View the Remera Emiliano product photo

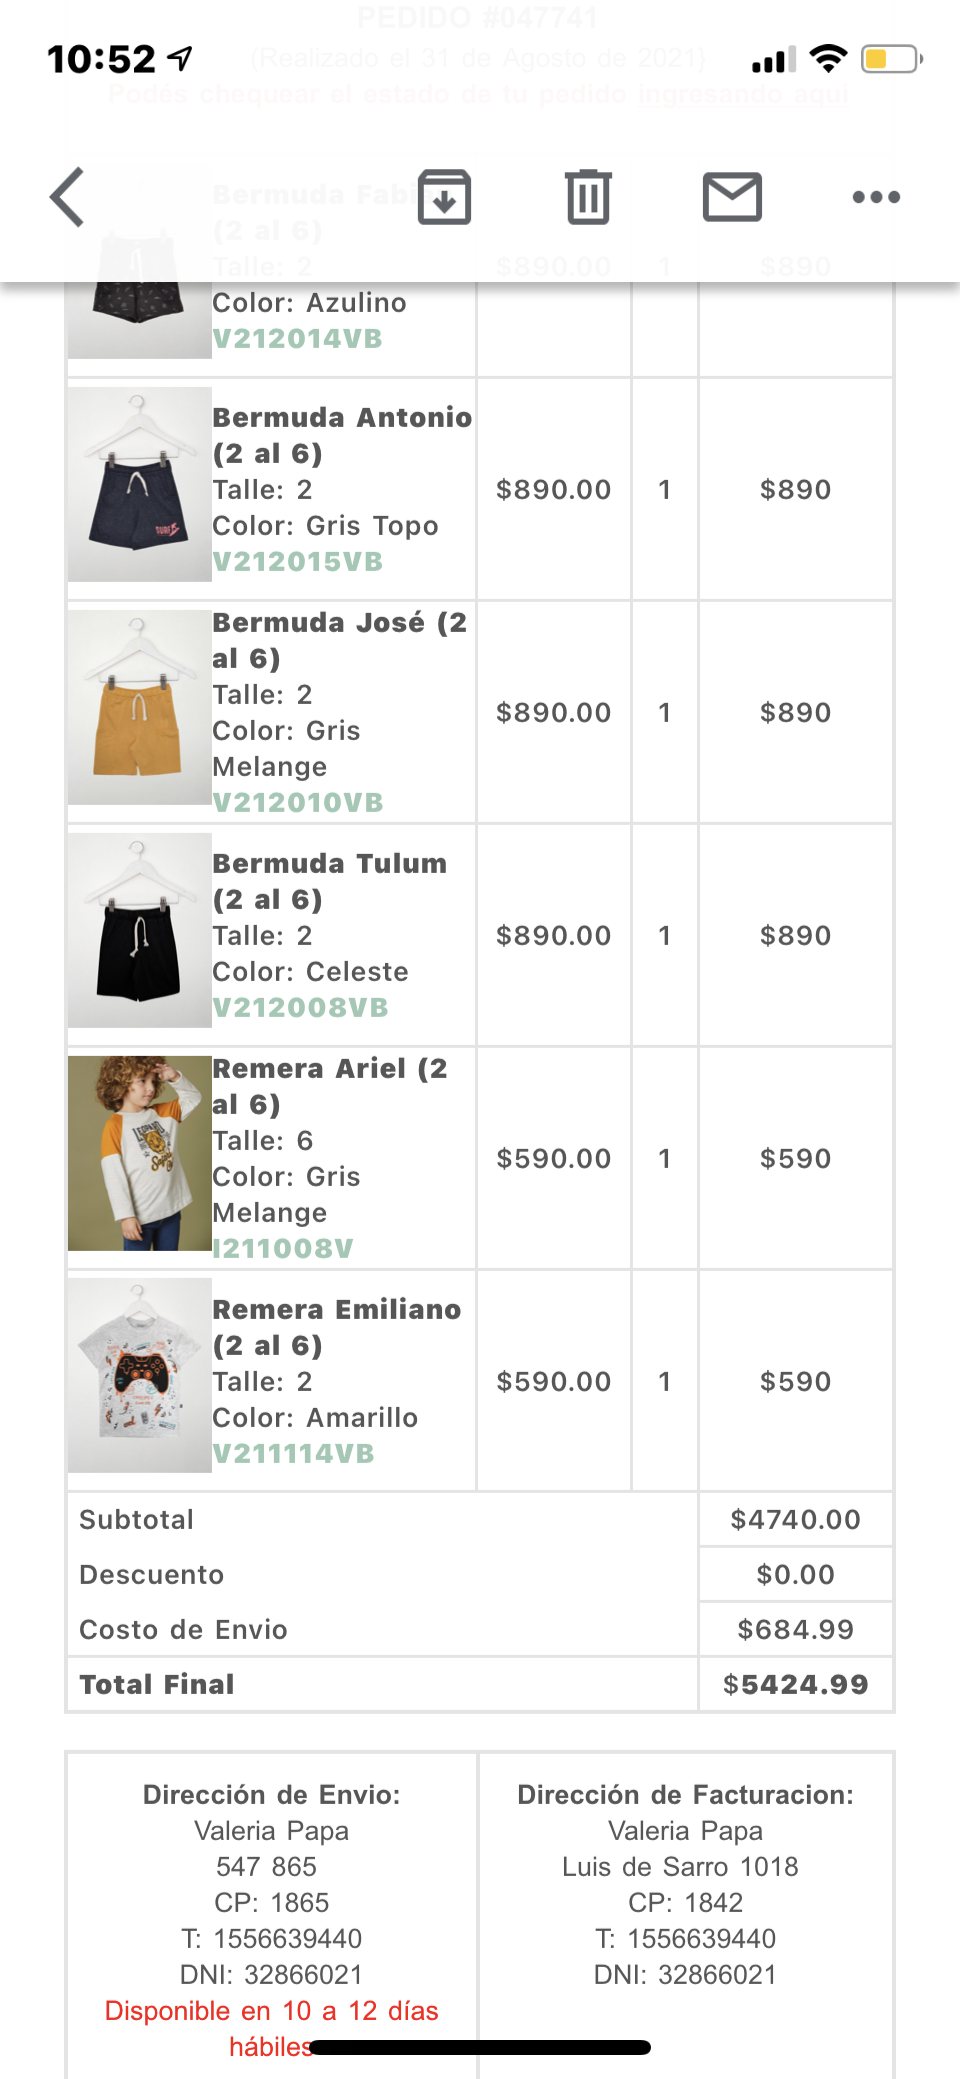[x=139, y=1377]
